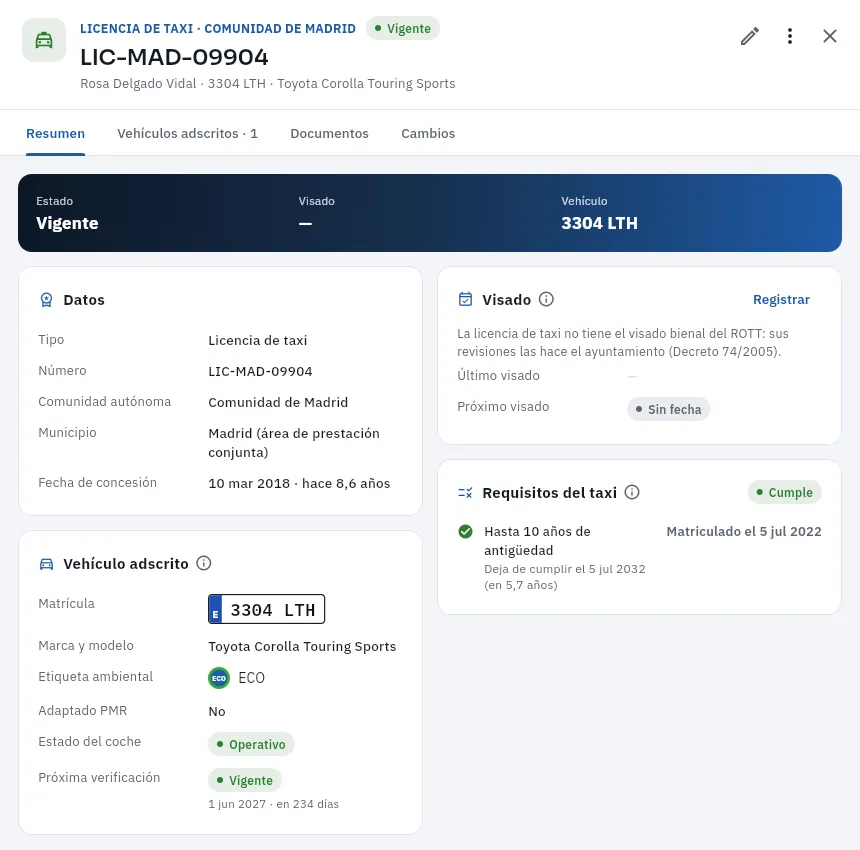The image size is (860, 850).
Task: Open the Vehículos adscritos tab
Action: 188,133
